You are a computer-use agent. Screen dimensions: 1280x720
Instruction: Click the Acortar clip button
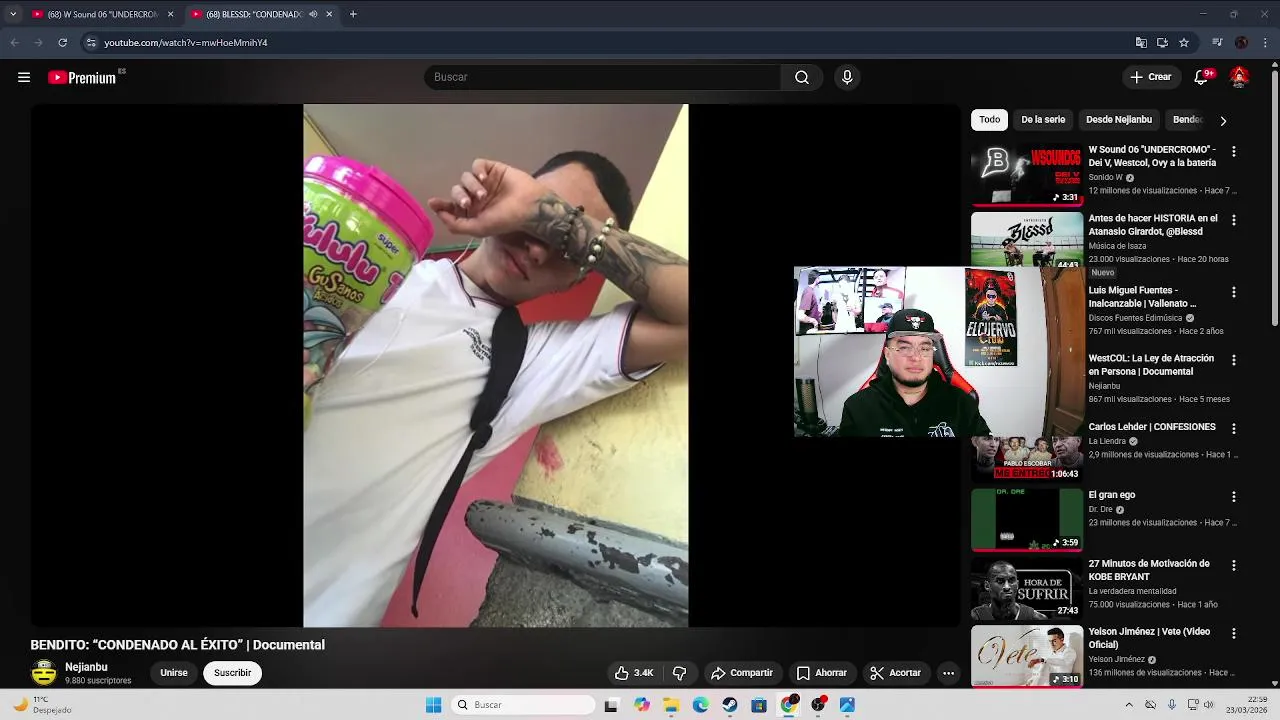click(895, 673)
